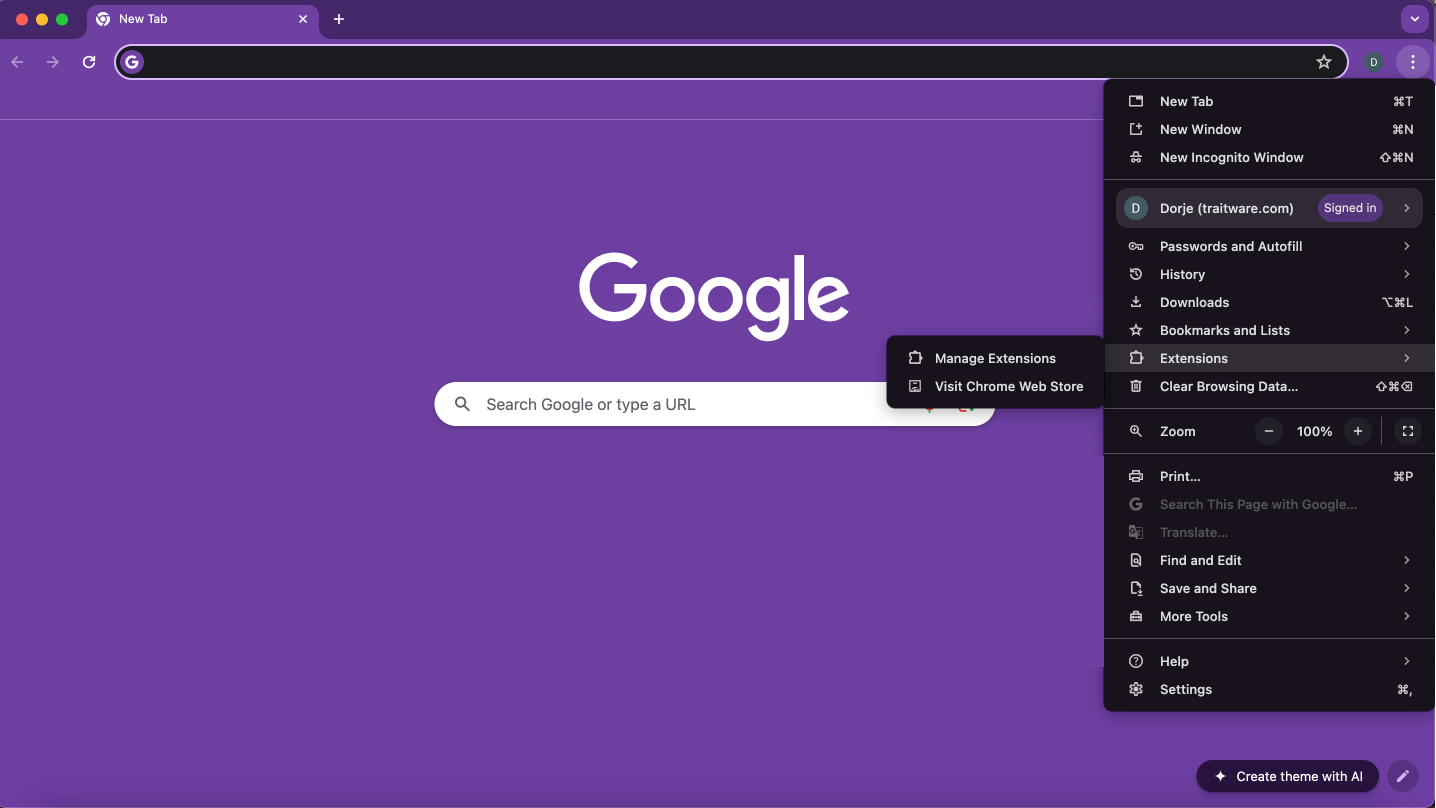Viewport: 1436px width, 808px height.
Task: Click the pencil customize Chrome icon
Action: (x=1403, y=776)
